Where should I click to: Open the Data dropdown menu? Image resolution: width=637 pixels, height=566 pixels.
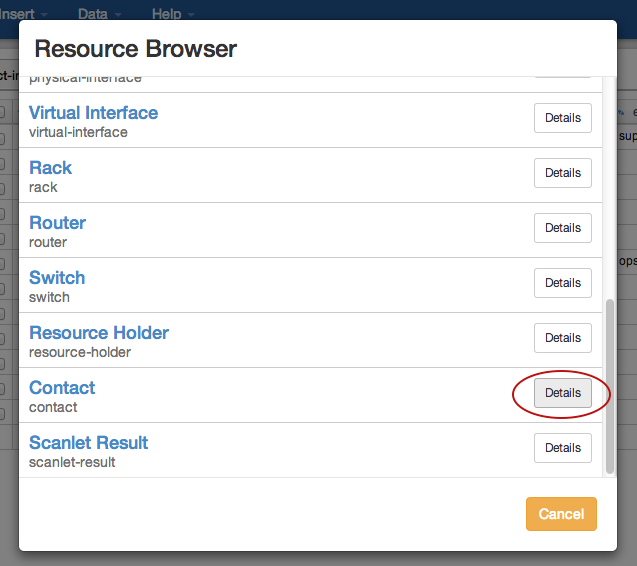tap(99, 14)
